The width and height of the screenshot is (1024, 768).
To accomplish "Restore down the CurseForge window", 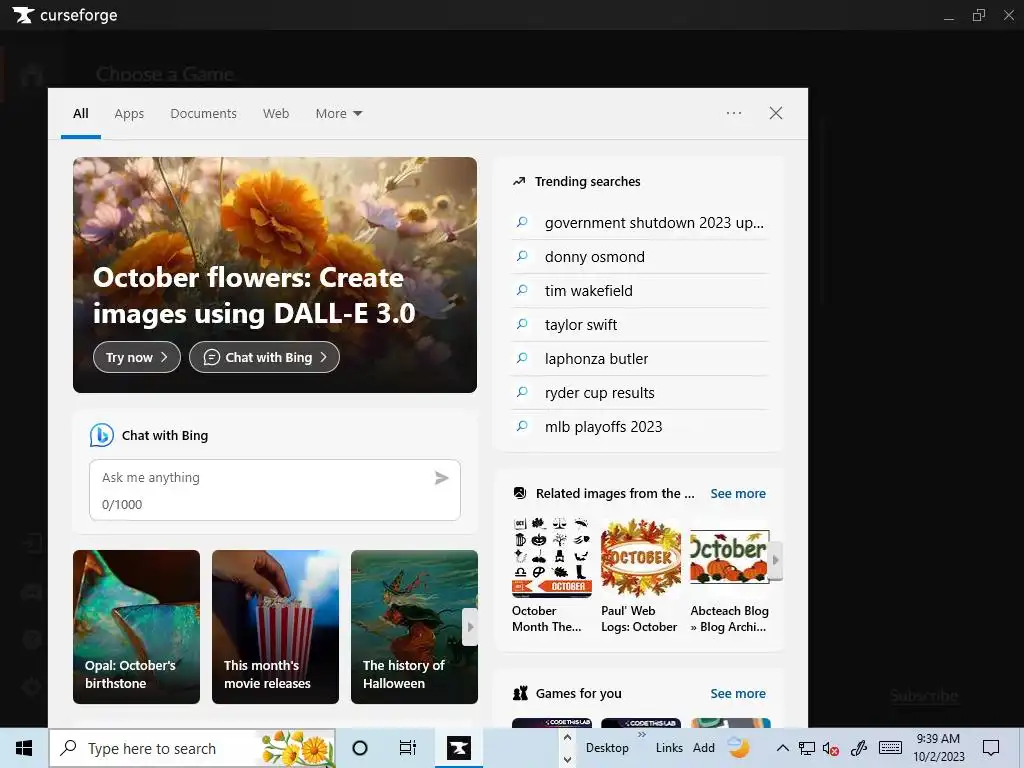I will click(x=978, y=15).
